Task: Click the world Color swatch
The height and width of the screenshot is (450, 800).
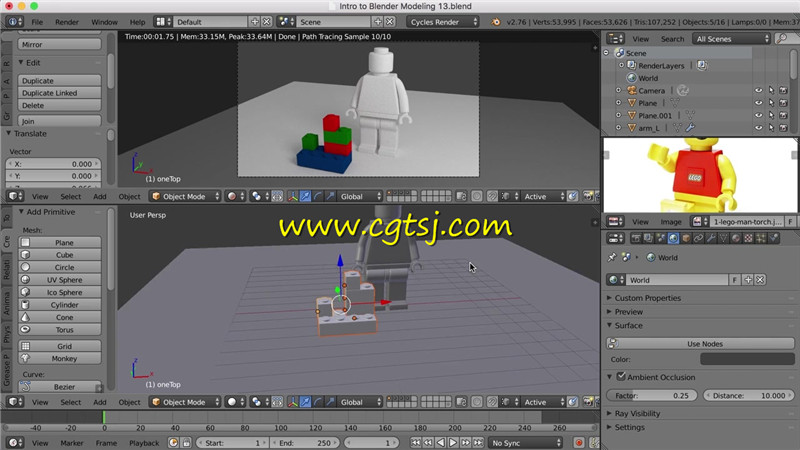Action: coord(747,359)
